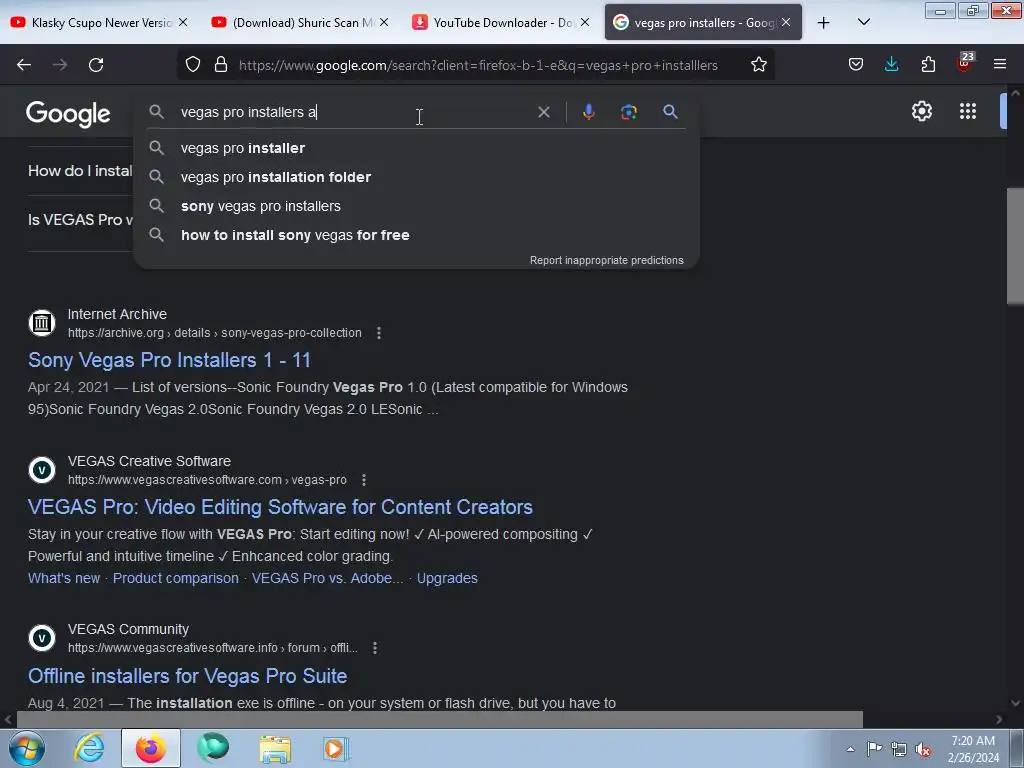Open 'VEGAS Pro: Video Editing Software' result

pyautogui.click(x=280, y=507)
